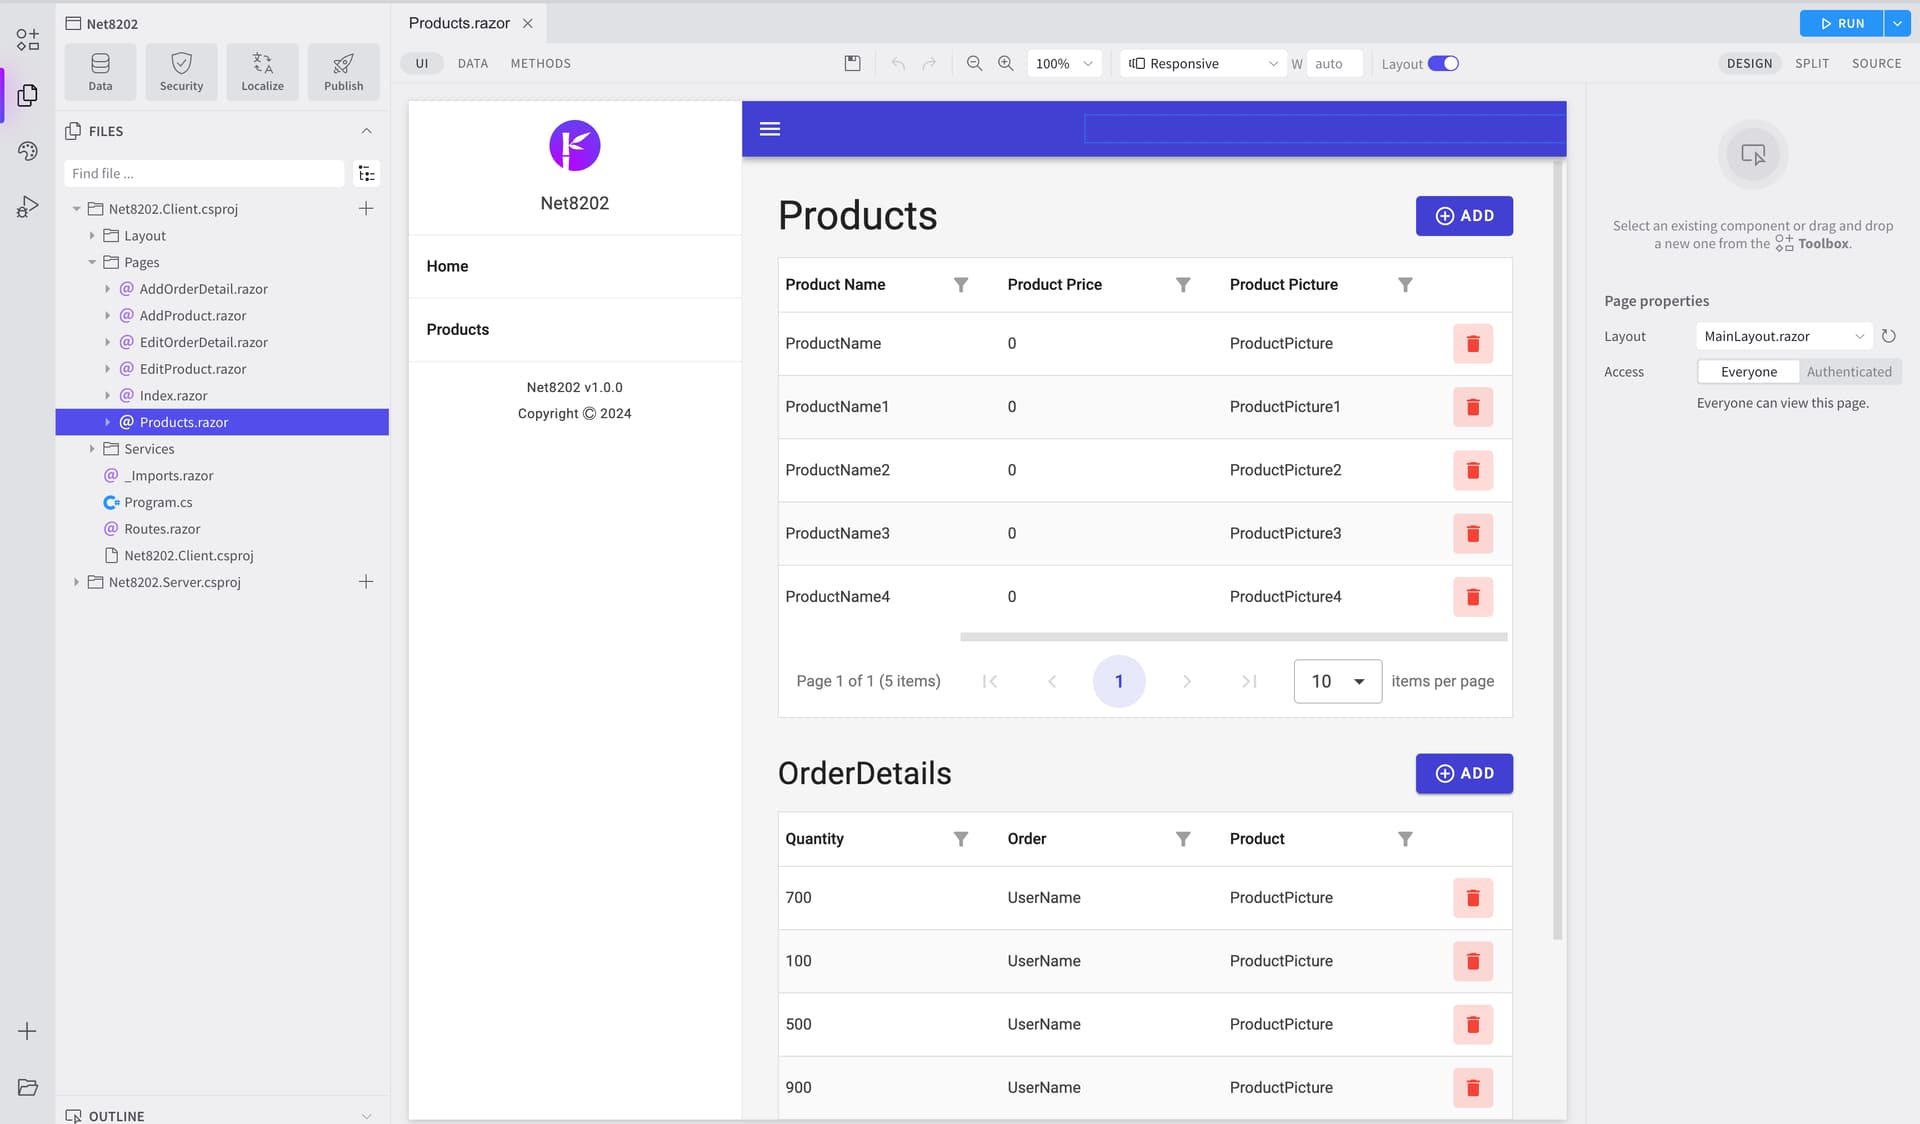Click the Find file search field
The image size is (1920, 1124).
(204, 173)
